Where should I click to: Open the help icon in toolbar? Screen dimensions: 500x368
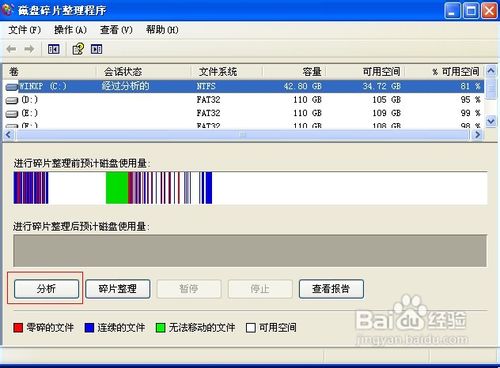[x=78, y=49]
